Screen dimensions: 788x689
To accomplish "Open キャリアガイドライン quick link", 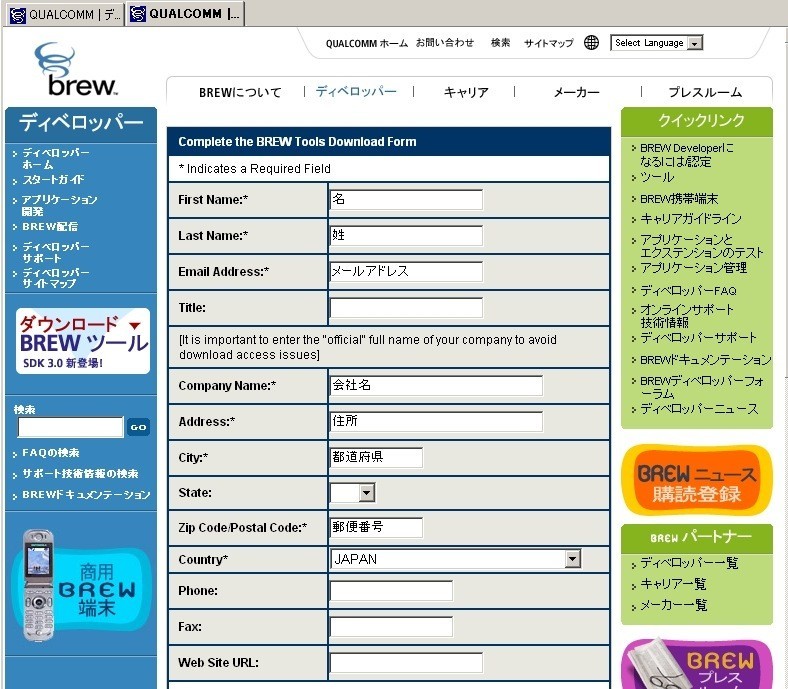I will (691, 219).
